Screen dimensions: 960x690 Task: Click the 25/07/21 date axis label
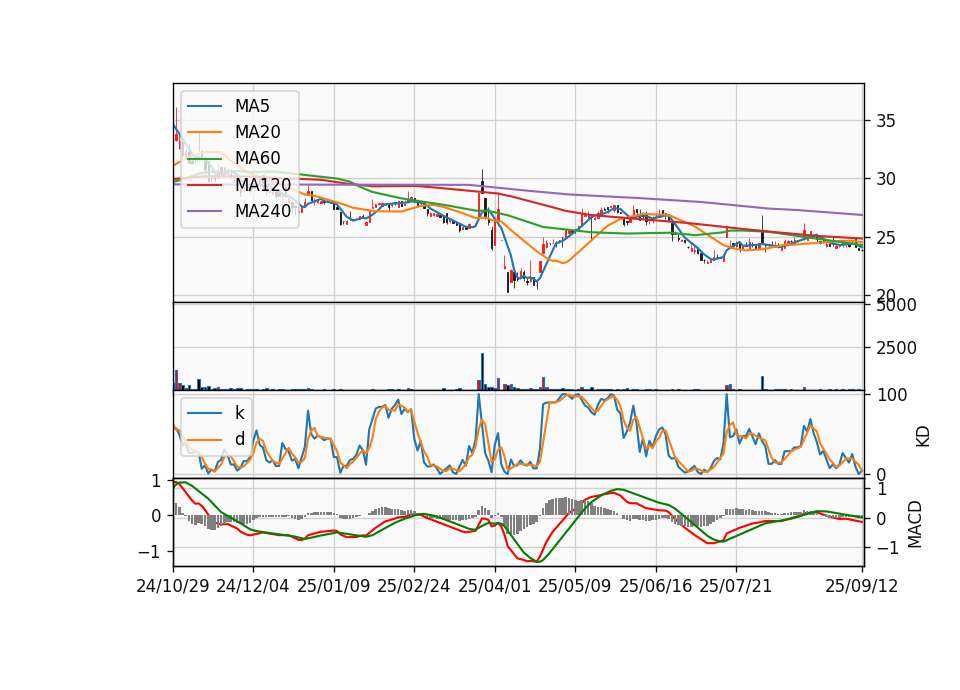click(736, 586)
